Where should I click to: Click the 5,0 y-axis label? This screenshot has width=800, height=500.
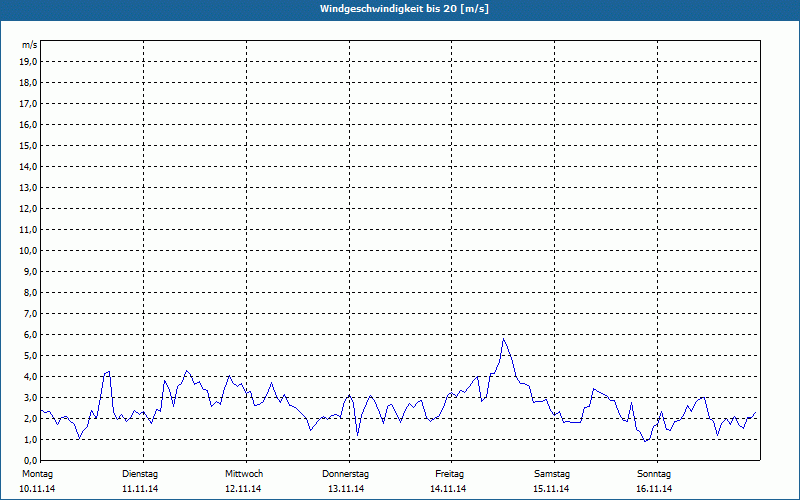coord(29,356)
